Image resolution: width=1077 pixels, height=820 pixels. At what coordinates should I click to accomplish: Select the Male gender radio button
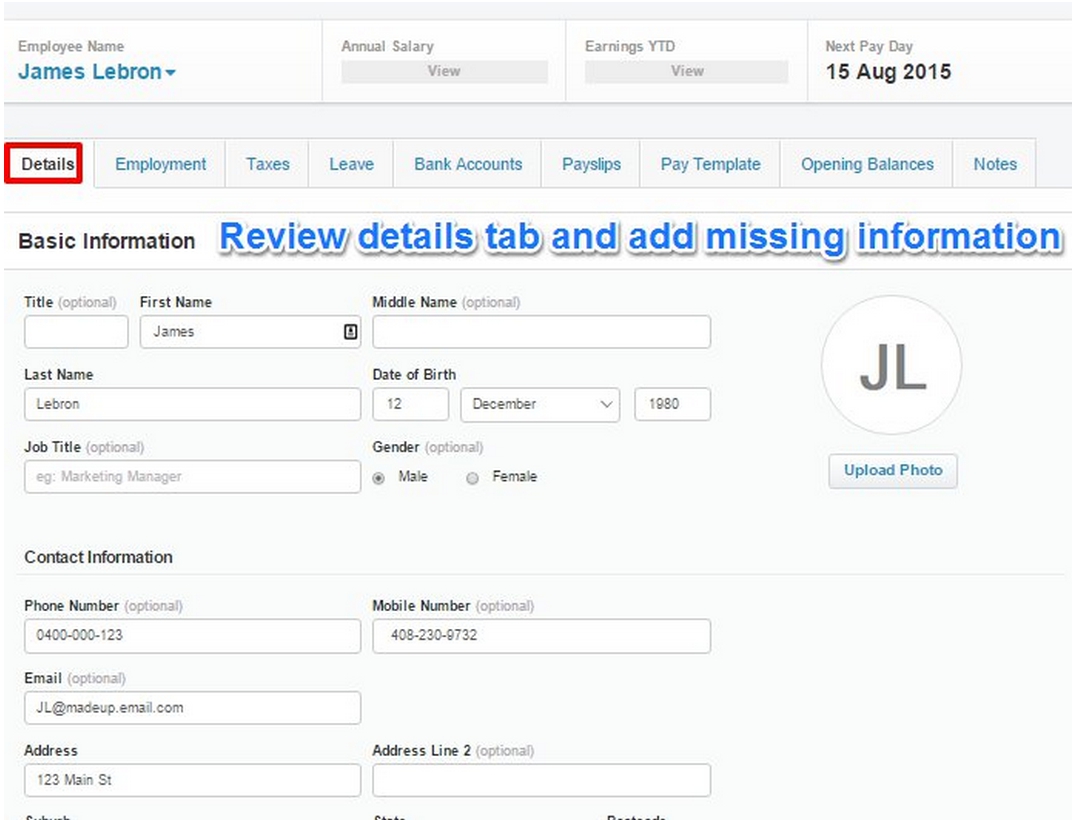click(379, 478)
